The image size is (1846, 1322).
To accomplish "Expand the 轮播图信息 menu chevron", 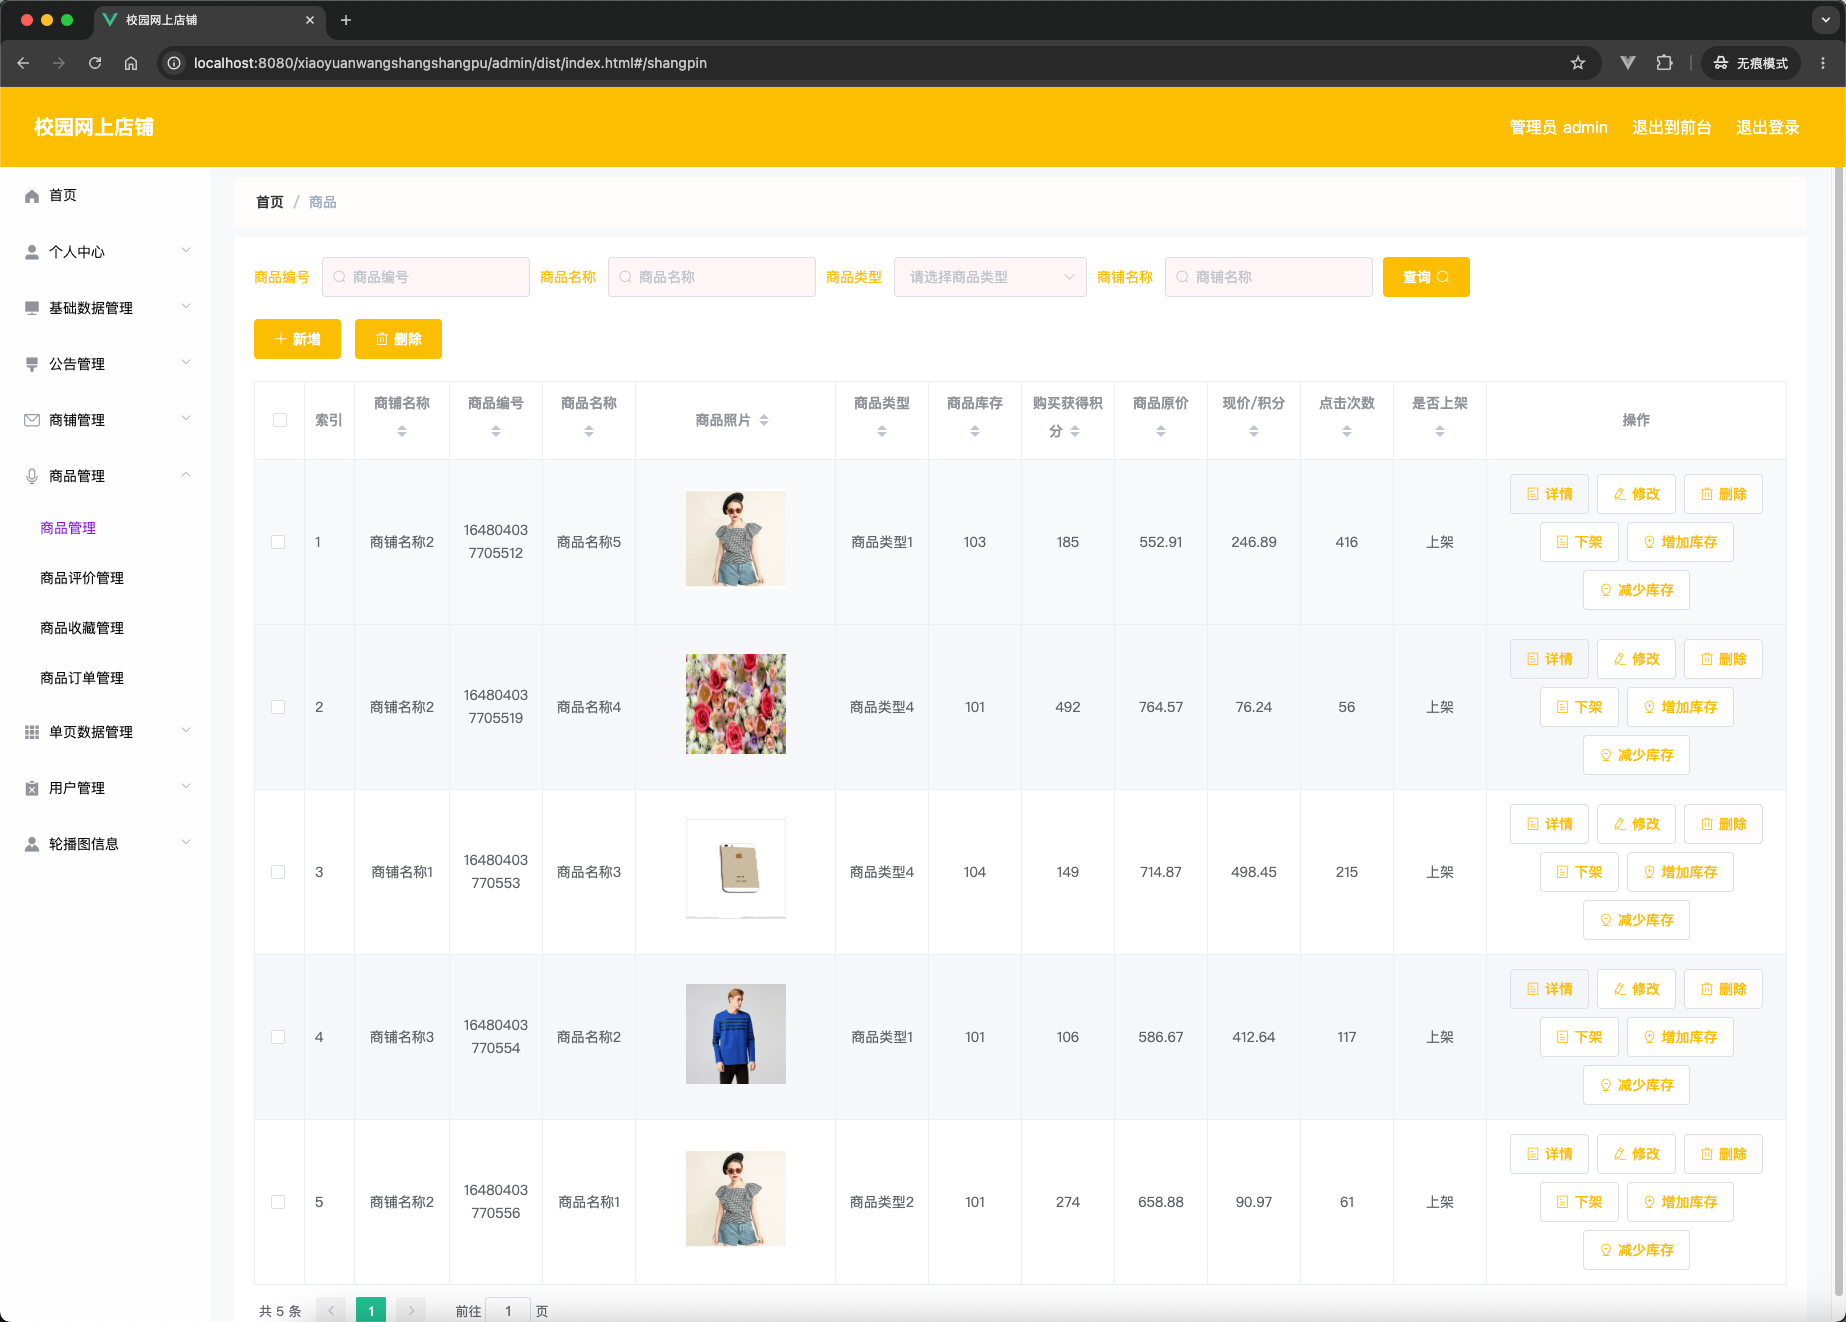I will click(186, 842).
